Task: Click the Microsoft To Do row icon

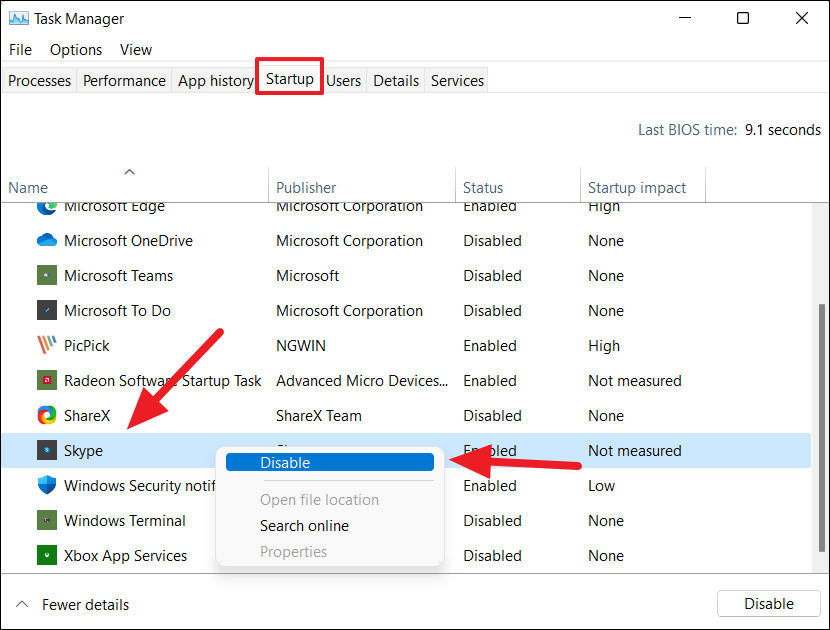Action: (47, 310)
